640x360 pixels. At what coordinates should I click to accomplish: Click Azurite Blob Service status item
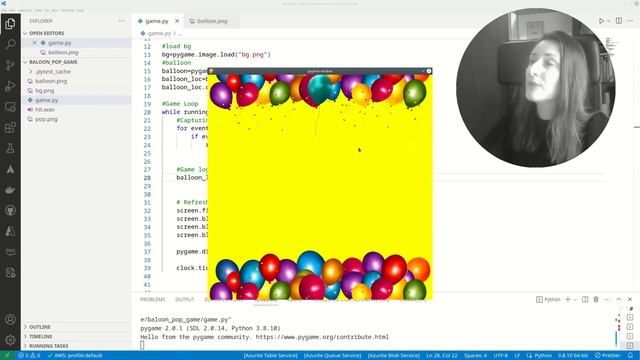click(393, 356)
